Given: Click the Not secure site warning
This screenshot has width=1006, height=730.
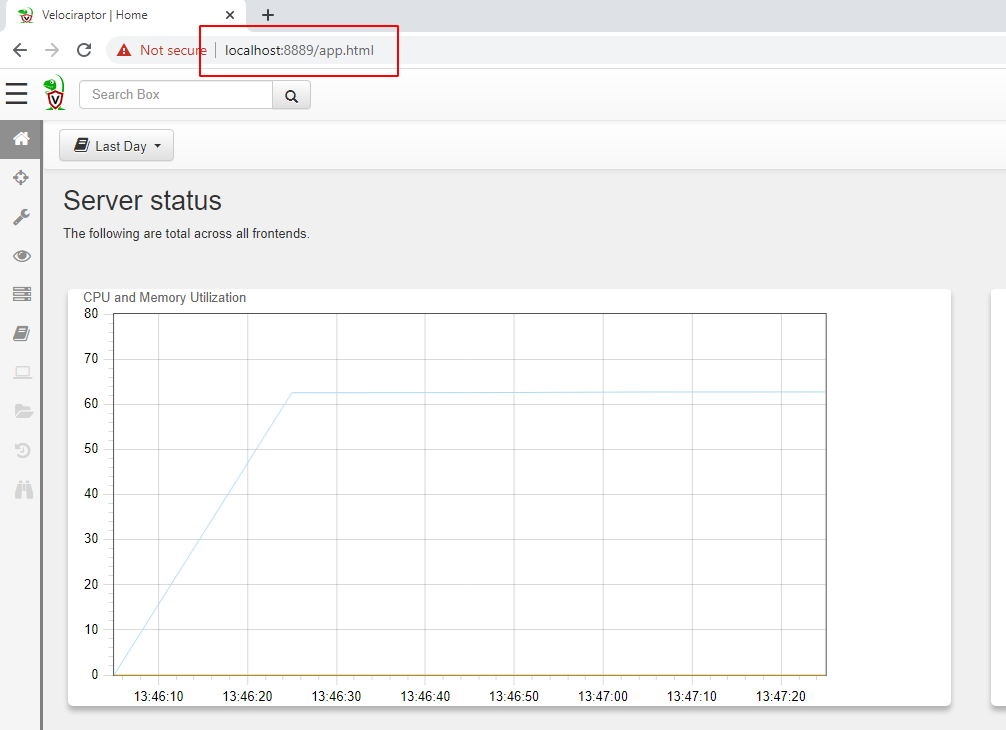Looking at the screenshot, I should pos(162,50).
